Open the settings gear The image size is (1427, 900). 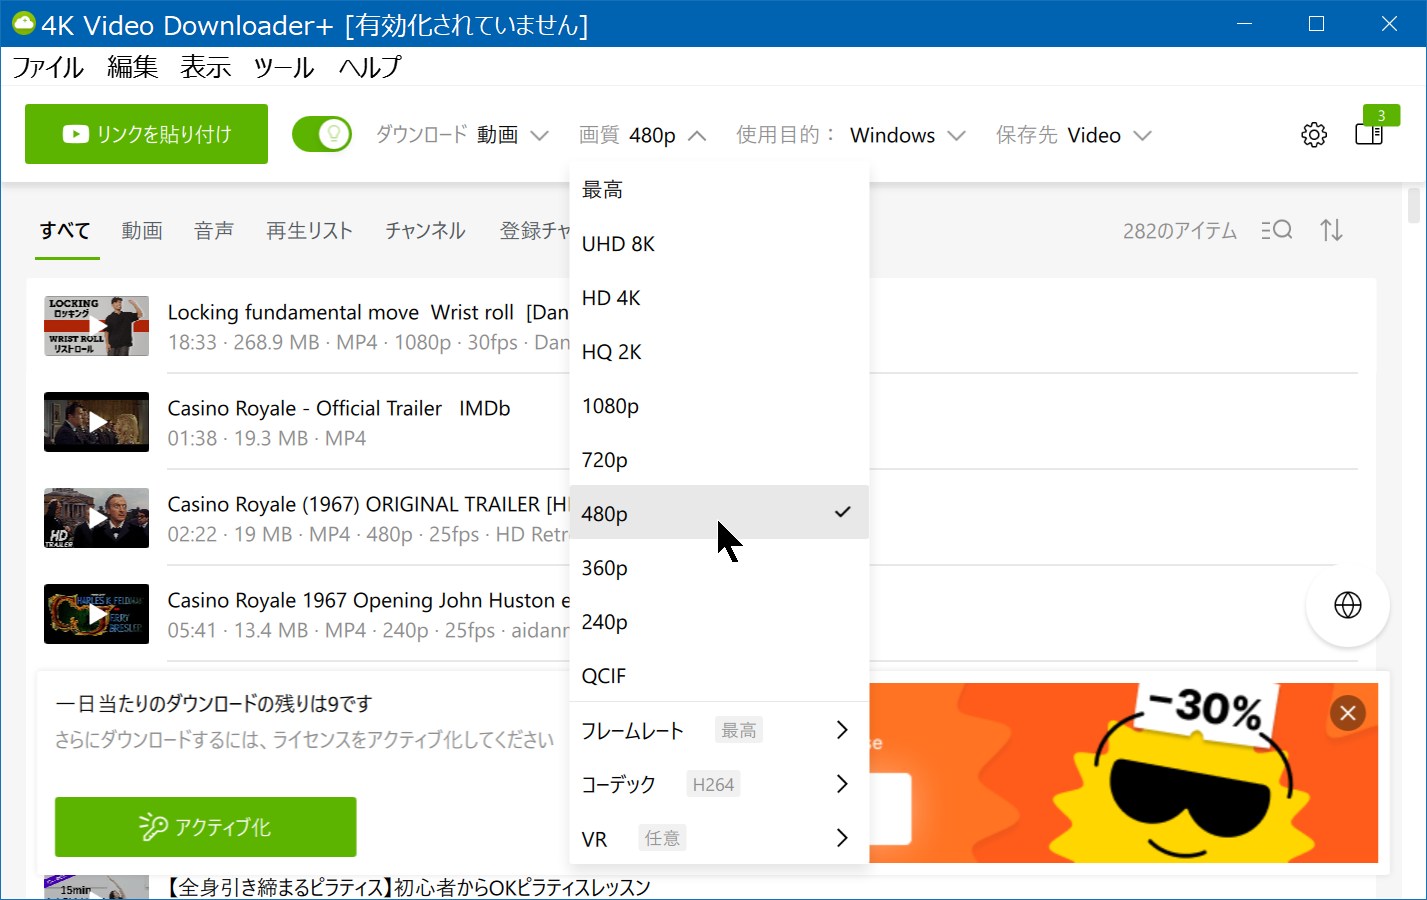pyautogui.click(x=1313, y=134)
